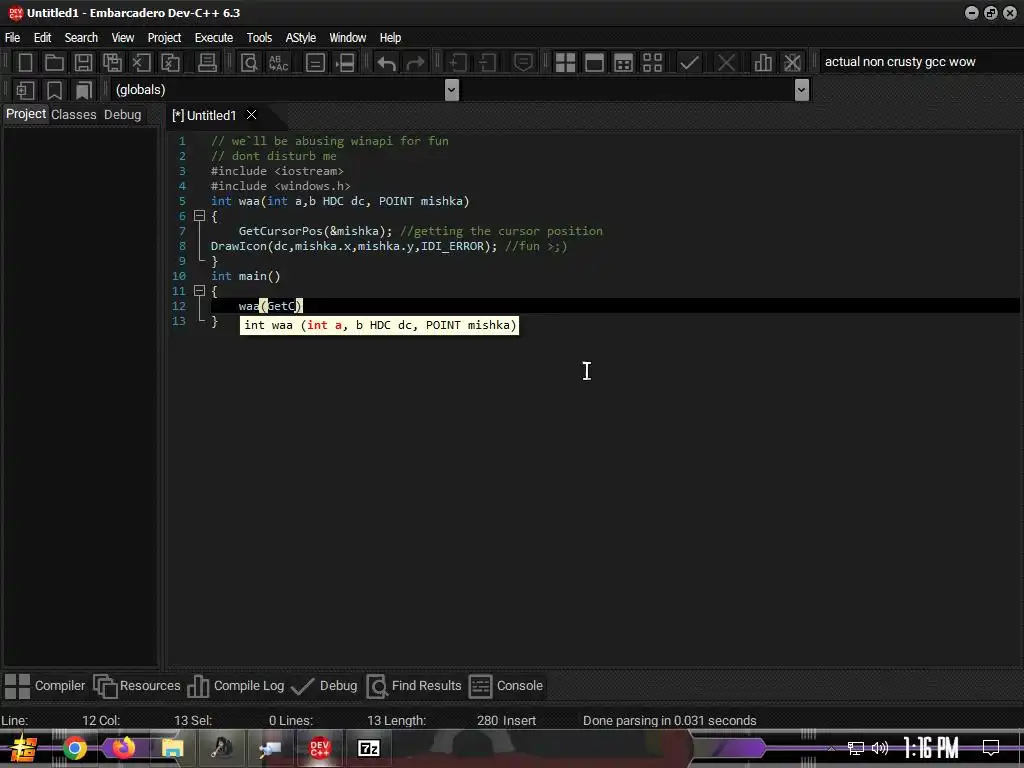Switch to the Debug sidebar tab

[x=123, y=115]
